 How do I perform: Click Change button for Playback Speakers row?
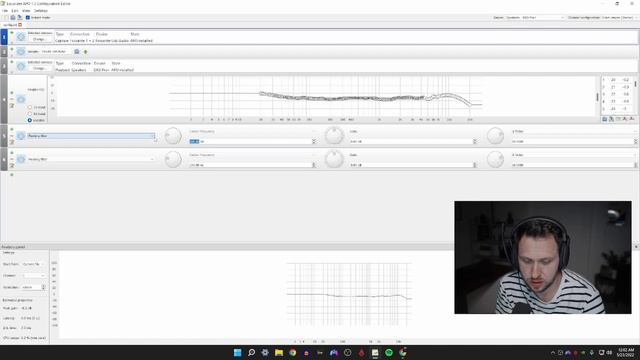point(39,69)
